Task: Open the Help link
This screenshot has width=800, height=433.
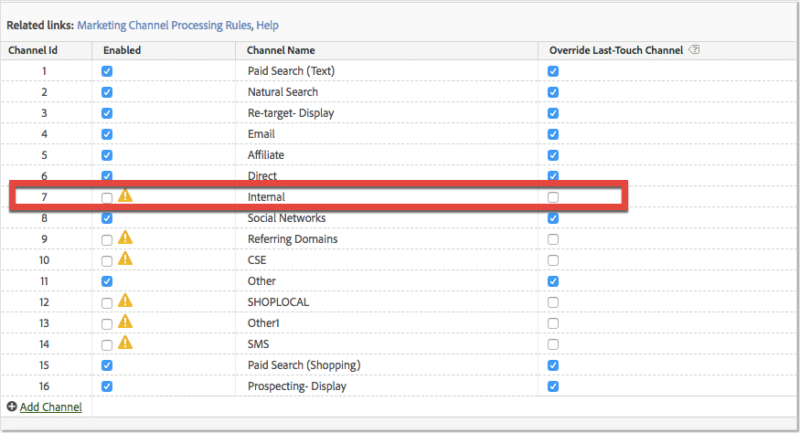Action: click(267, 25)
